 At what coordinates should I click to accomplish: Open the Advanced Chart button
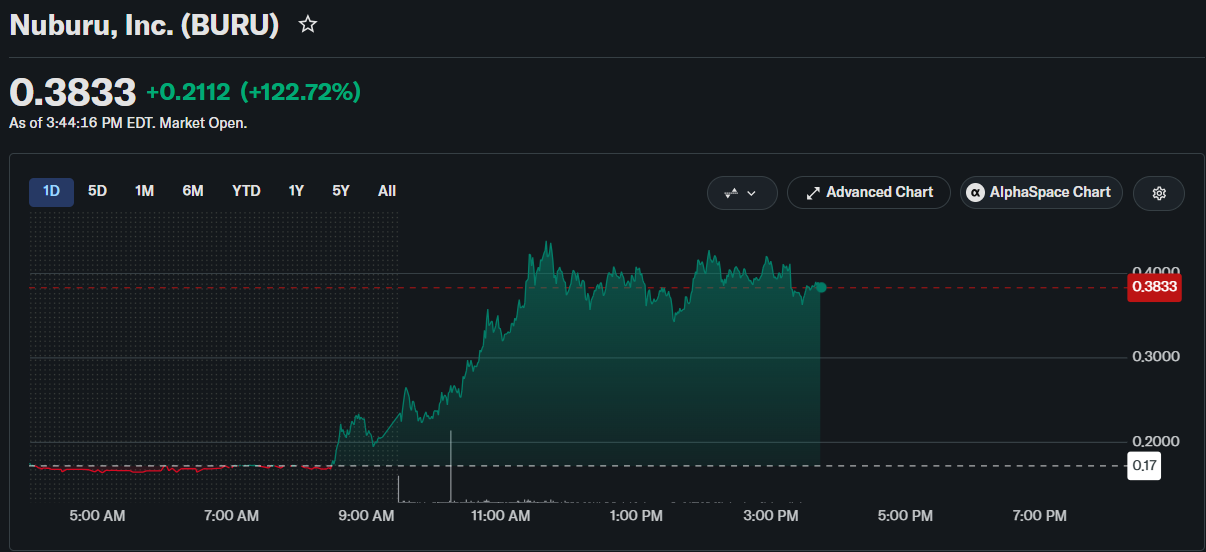tap(869, 193)
